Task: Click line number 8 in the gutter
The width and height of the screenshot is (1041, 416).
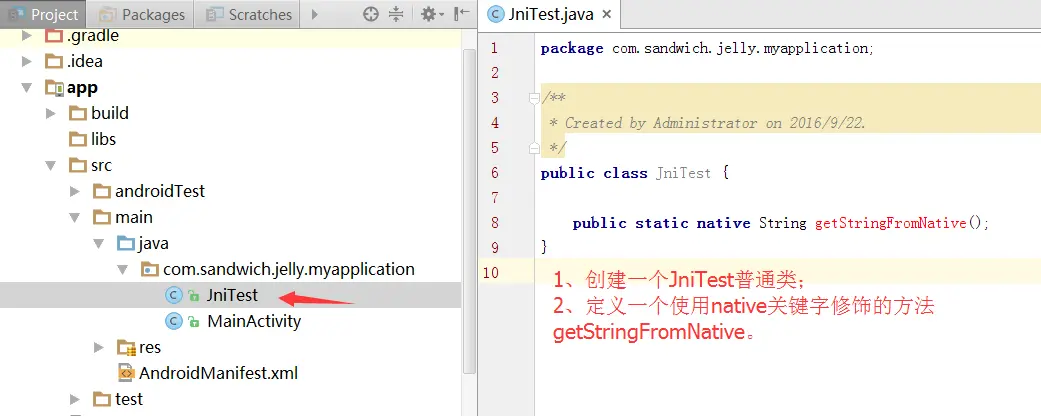Action: pos(494,223)
